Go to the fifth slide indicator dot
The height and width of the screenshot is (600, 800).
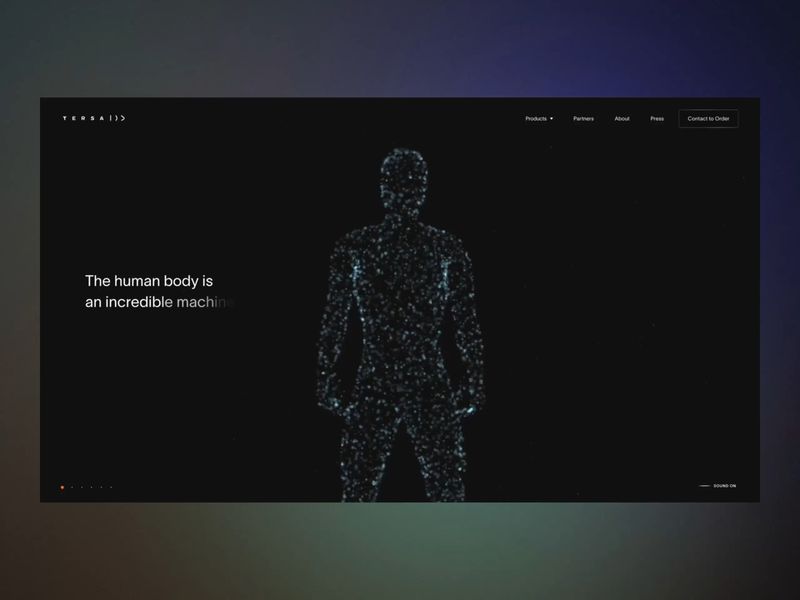[x=102, y=487]
